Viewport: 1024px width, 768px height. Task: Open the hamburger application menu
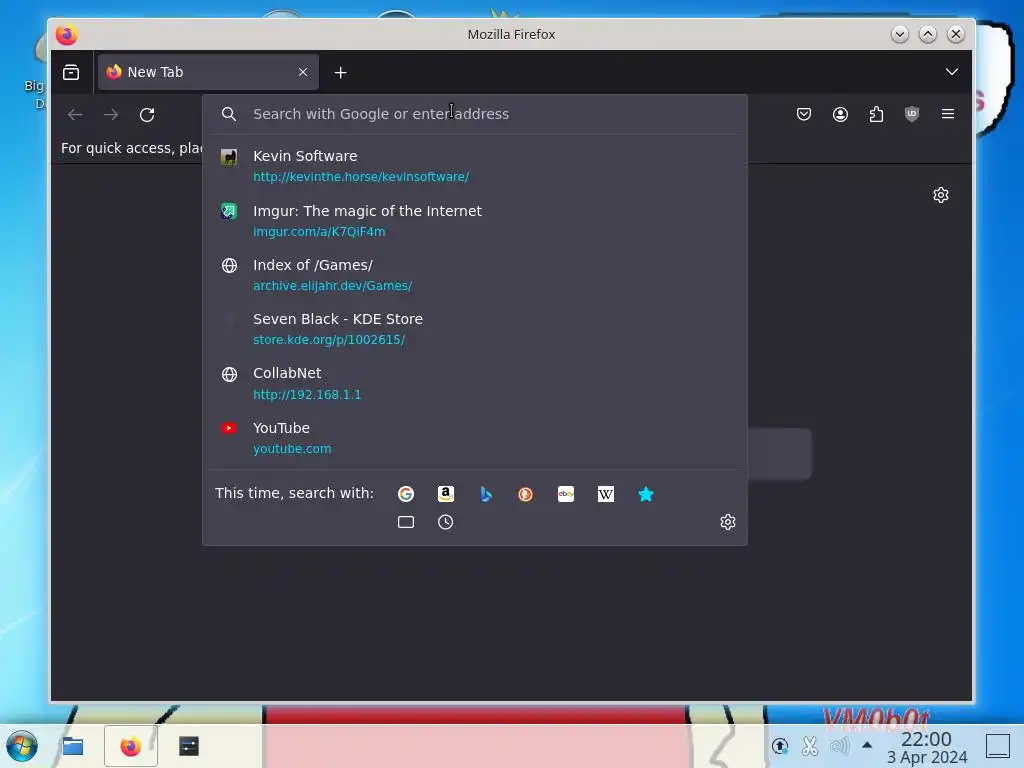(948, 114)
